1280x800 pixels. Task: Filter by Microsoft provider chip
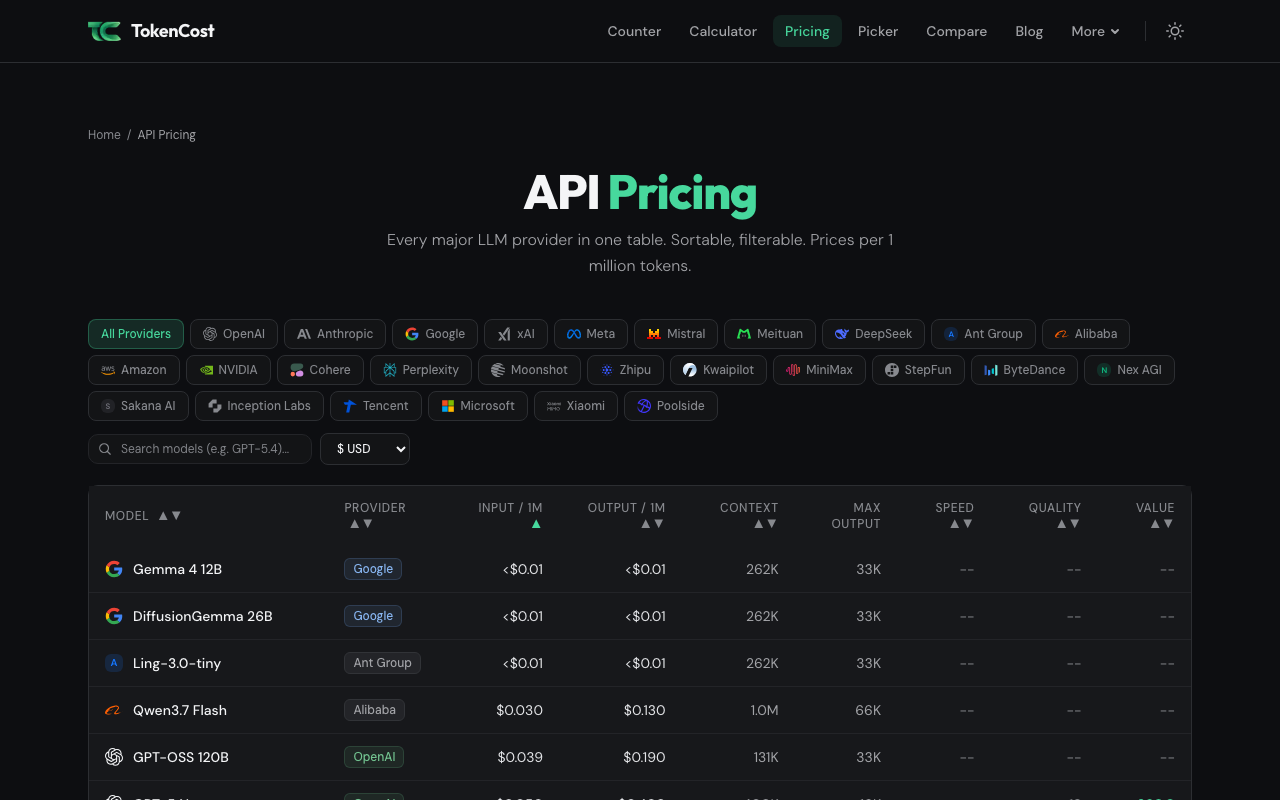pyautogui.click(x=478, y=406)
